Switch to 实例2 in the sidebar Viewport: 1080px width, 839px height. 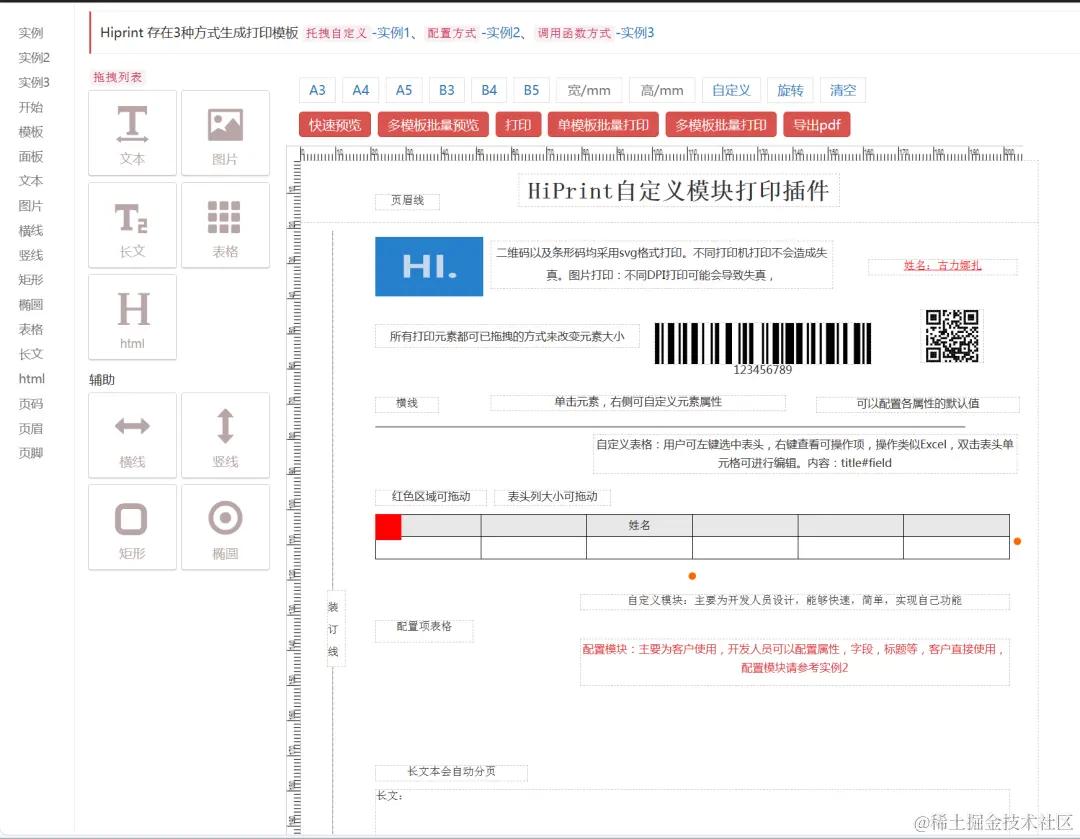coord(33,57)
